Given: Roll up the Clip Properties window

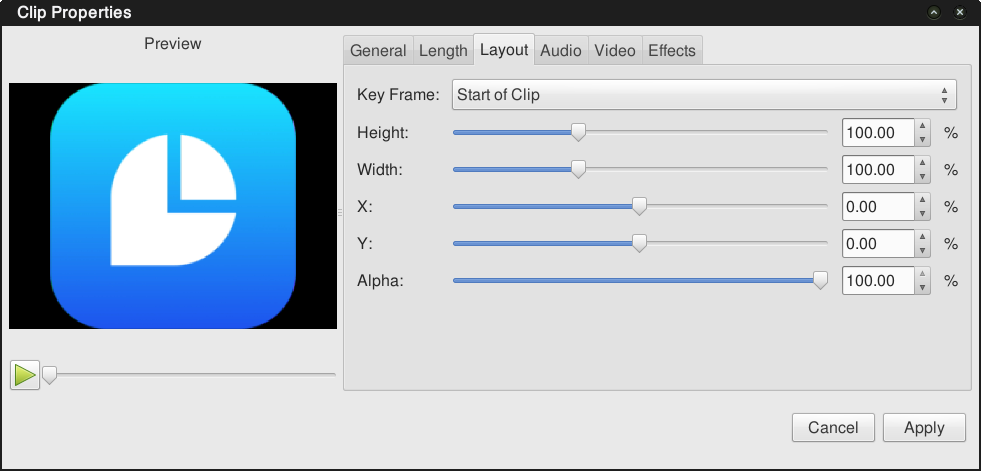Looking at the screenshot, I should click(x=935, y=12).
